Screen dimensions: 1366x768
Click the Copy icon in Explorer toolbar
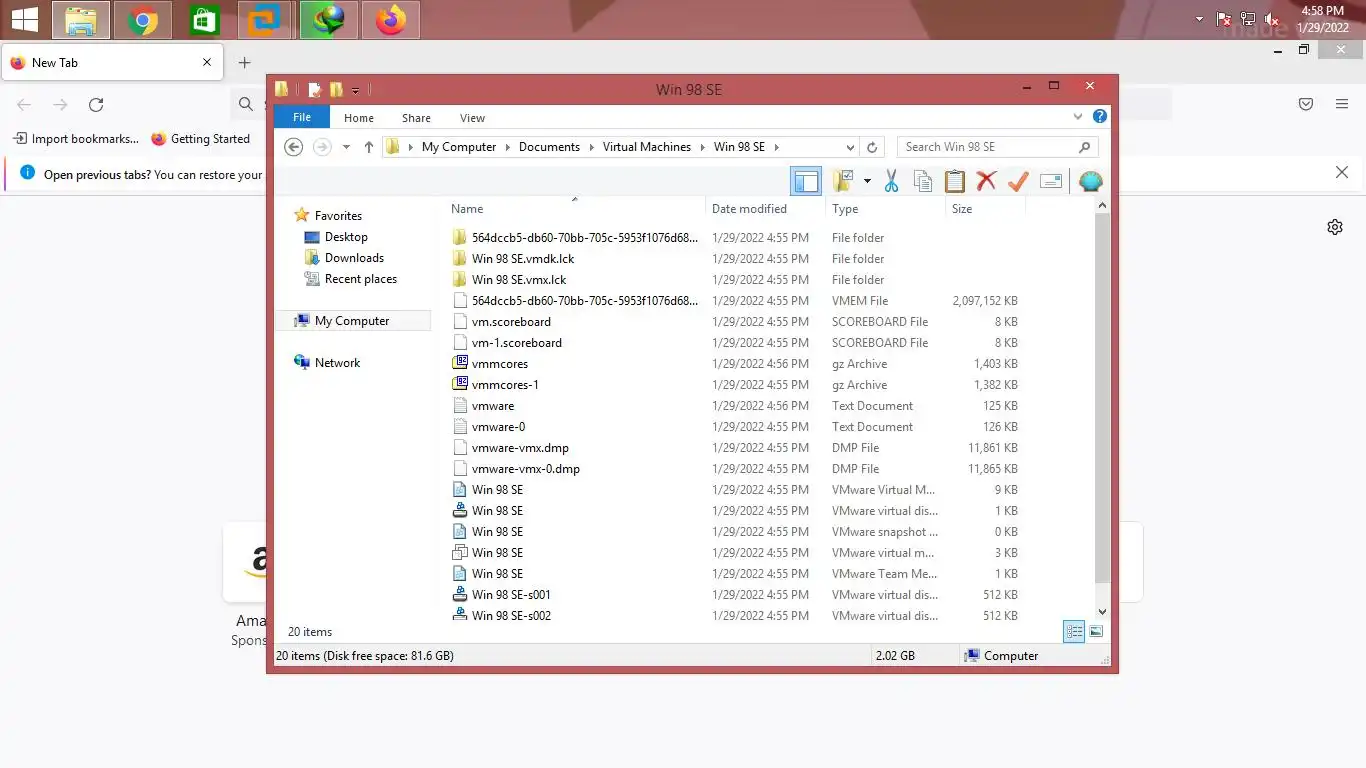click(x=923, y=181)
